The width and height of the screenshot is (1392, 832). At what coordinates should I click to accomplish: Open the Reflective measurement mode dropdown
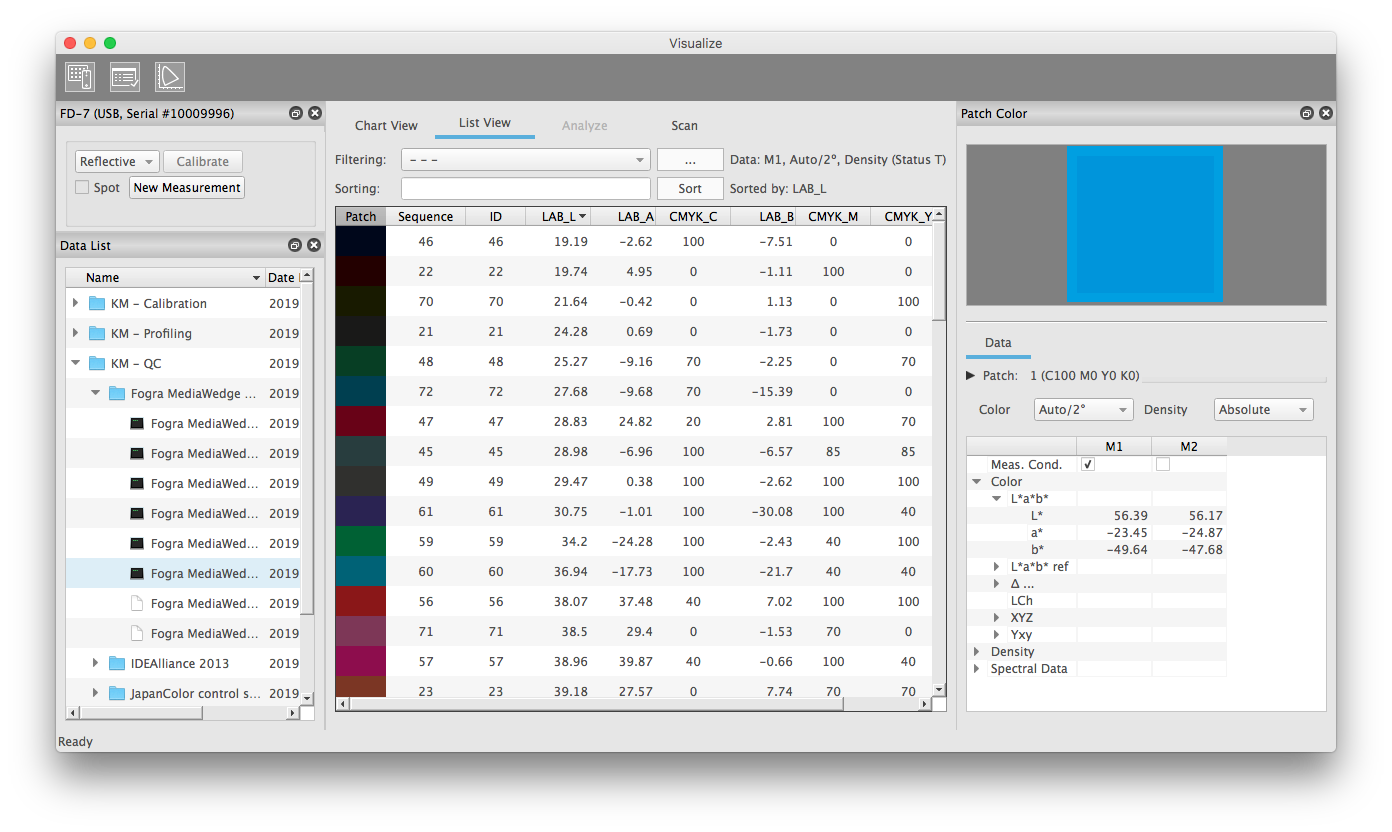[117, 162]
